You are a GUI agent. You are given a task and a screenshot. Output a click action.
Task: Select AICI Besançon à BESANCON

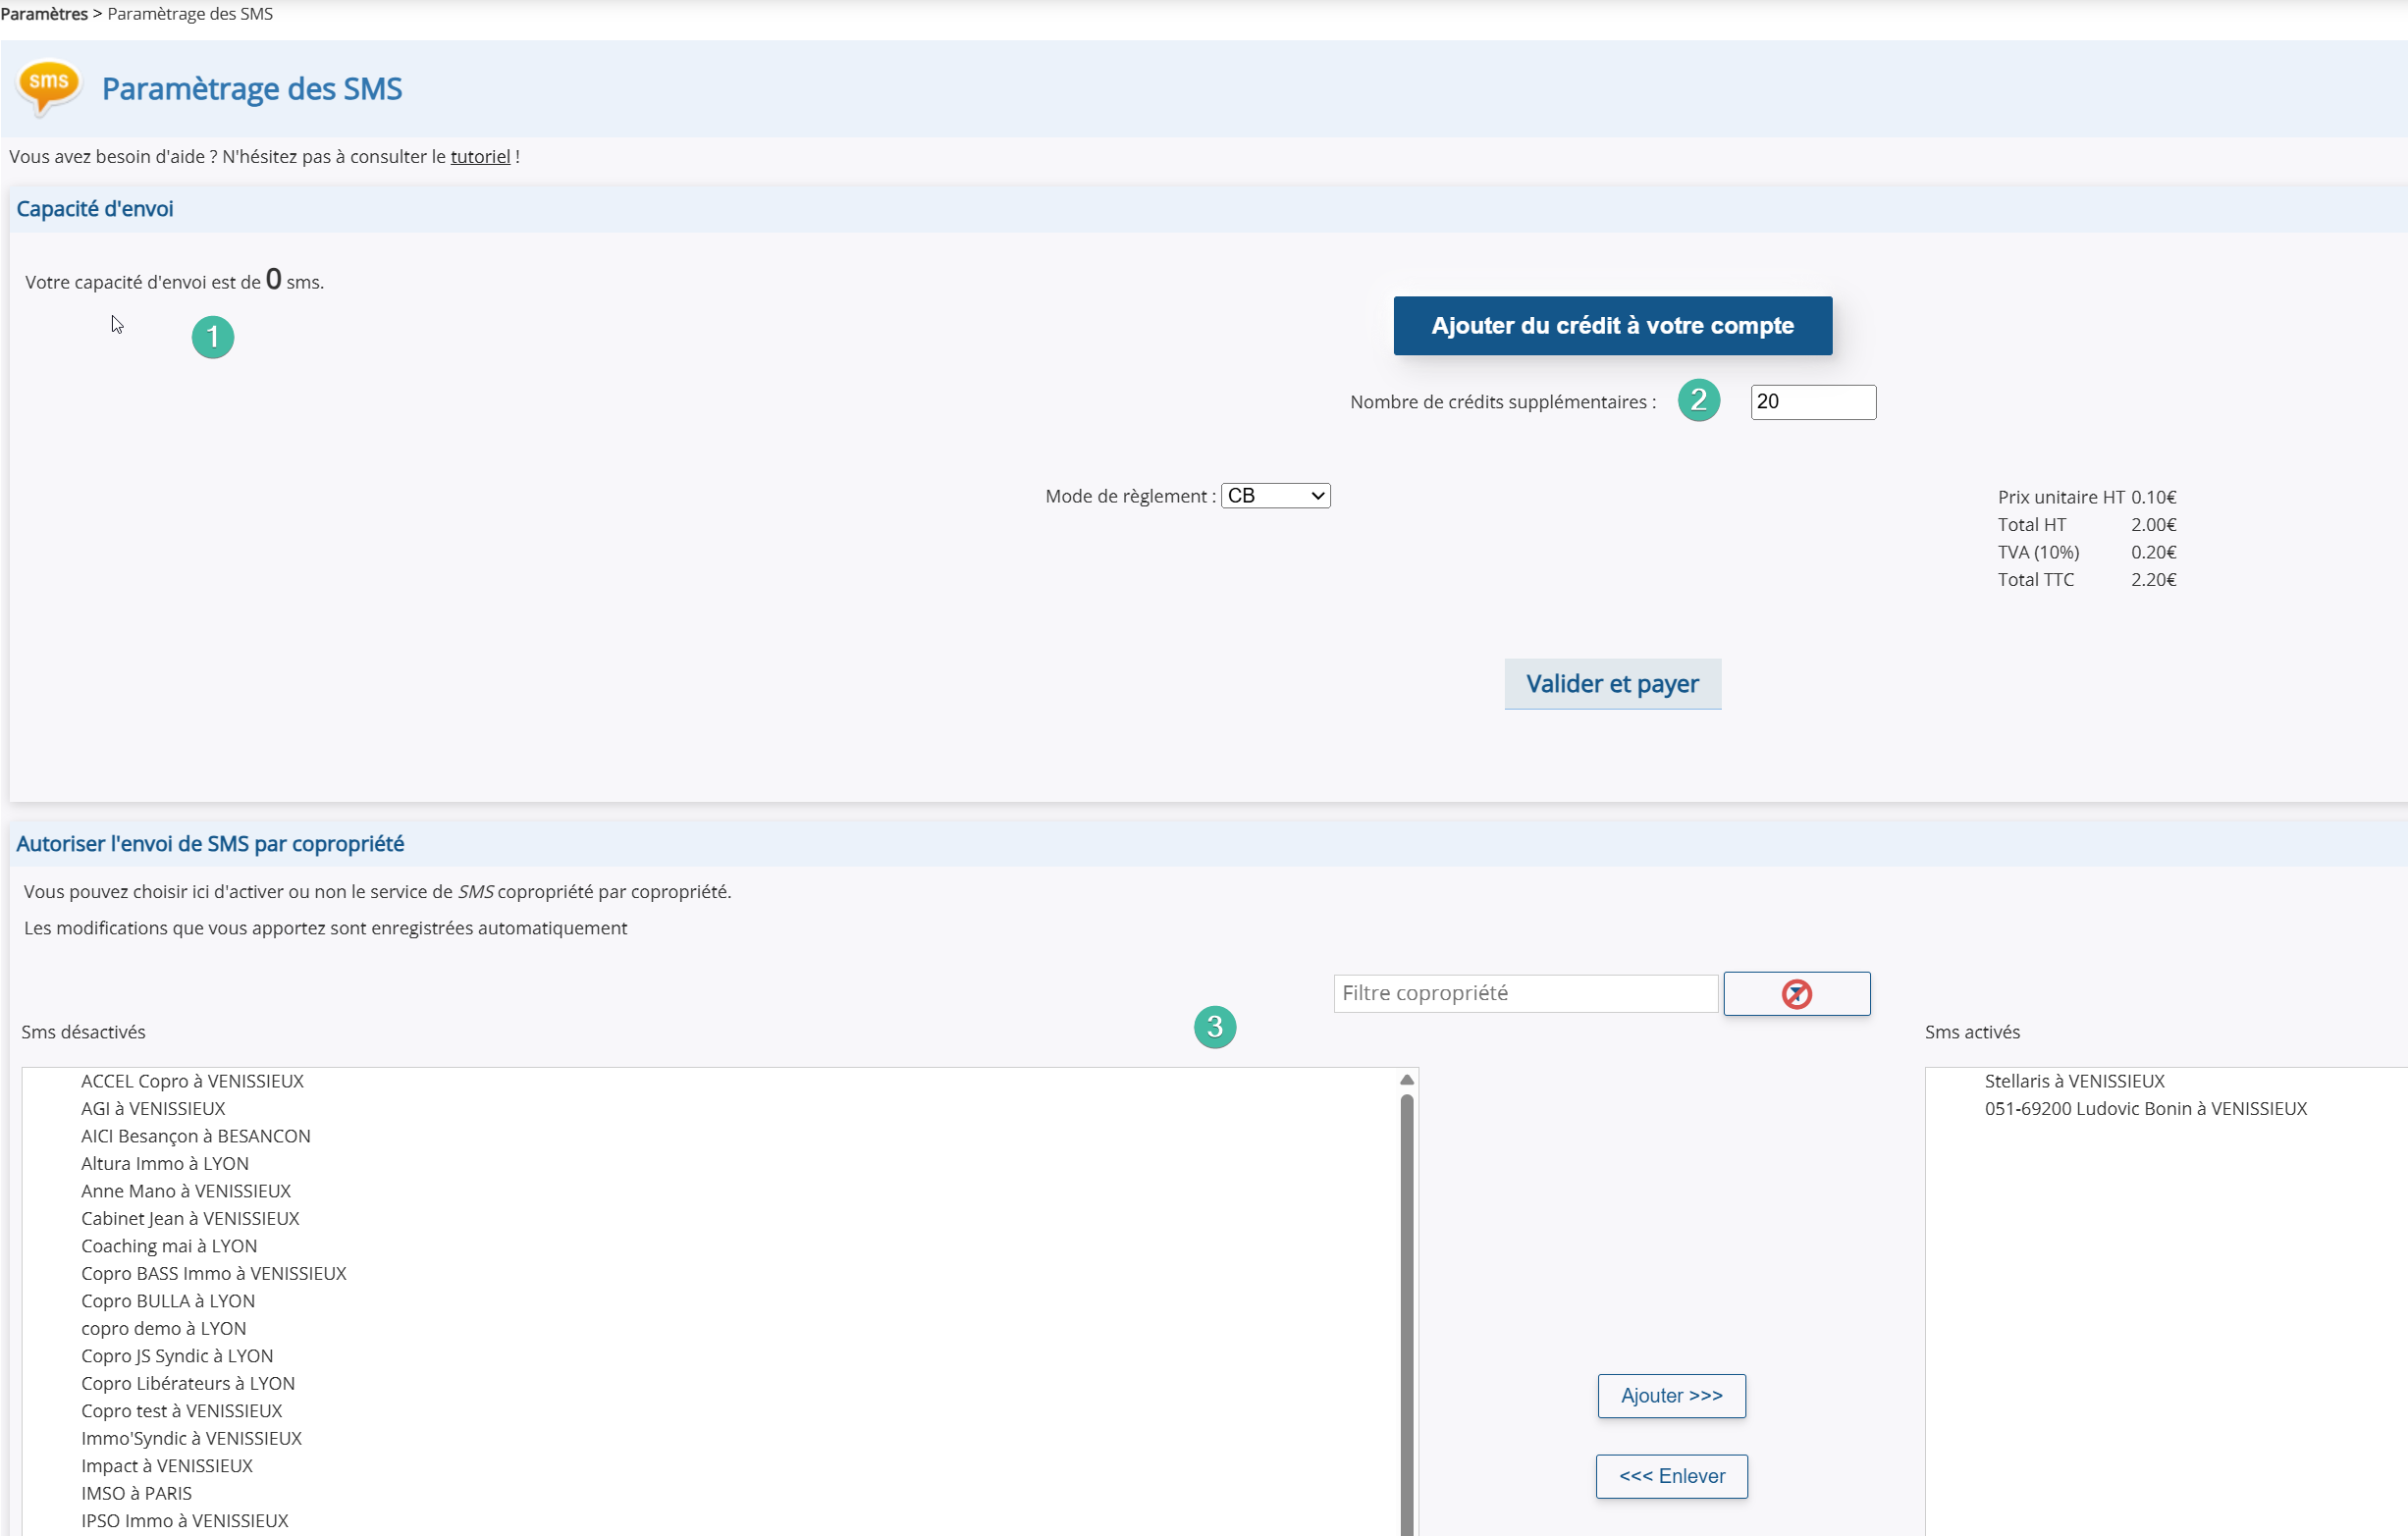[x=196, y=1136]
